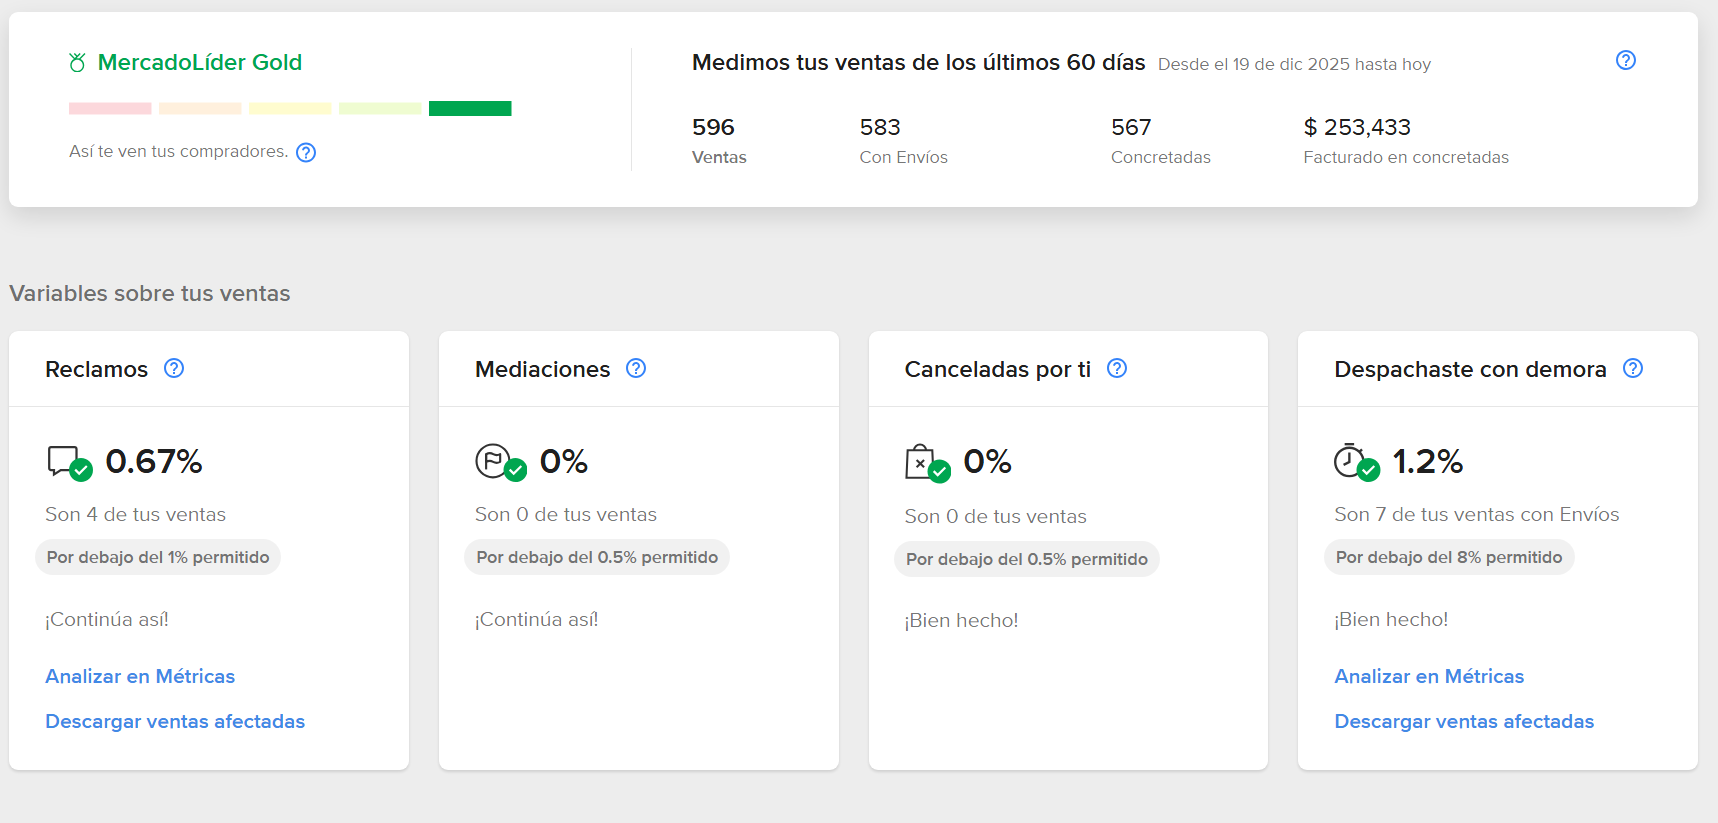Click the Reclamos speech-bubble check icon

click(x=66, y=462)
